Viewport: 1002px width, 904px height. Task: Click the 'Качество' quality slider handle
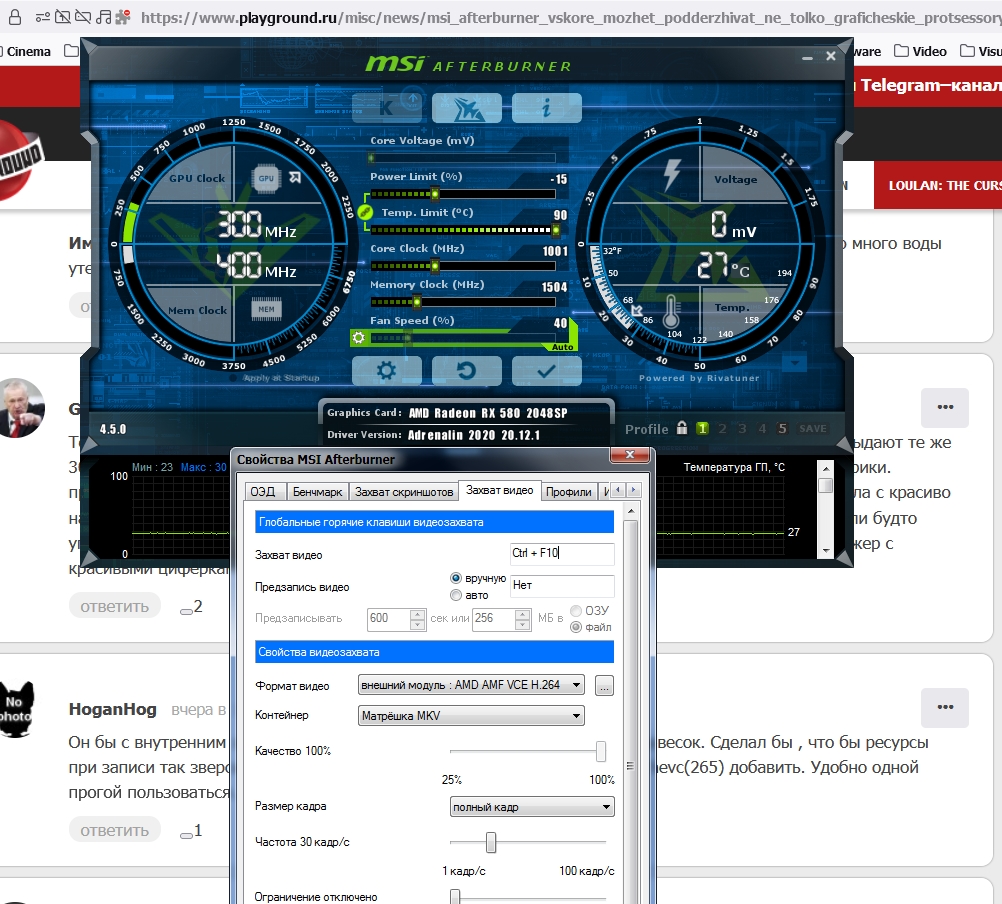tap(601, 751)
